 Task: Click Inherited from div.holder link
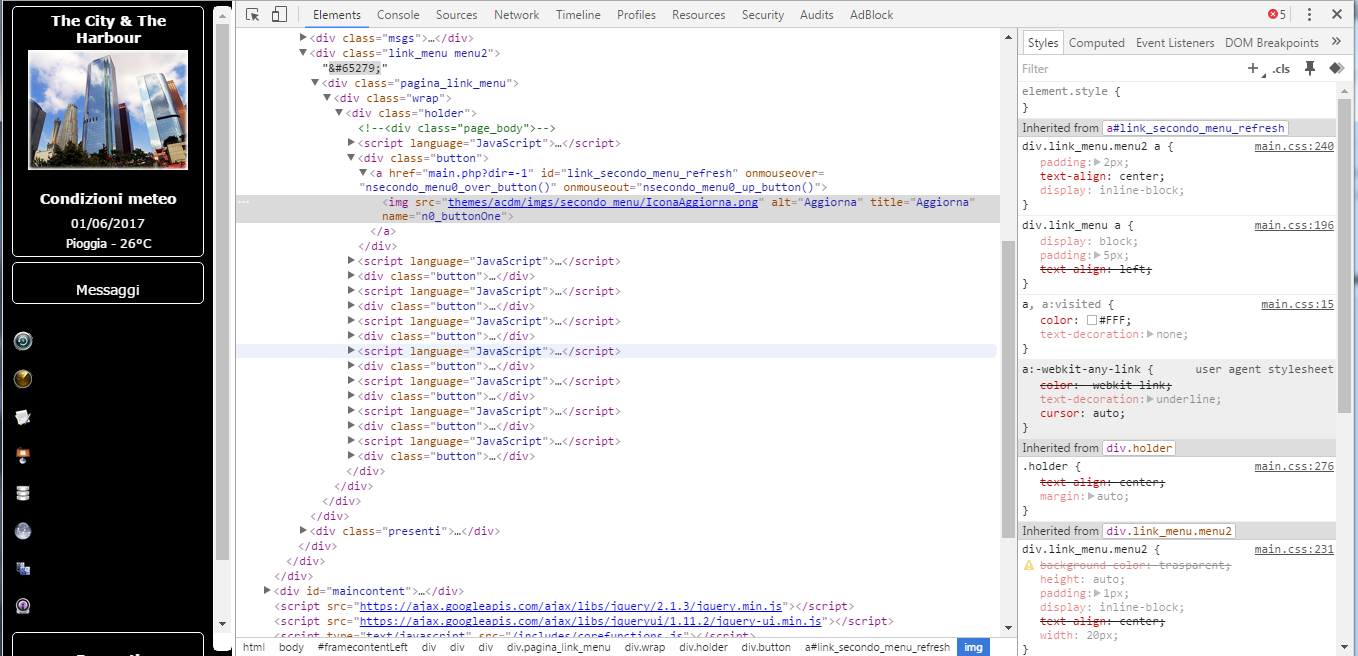coord(1139,448)
